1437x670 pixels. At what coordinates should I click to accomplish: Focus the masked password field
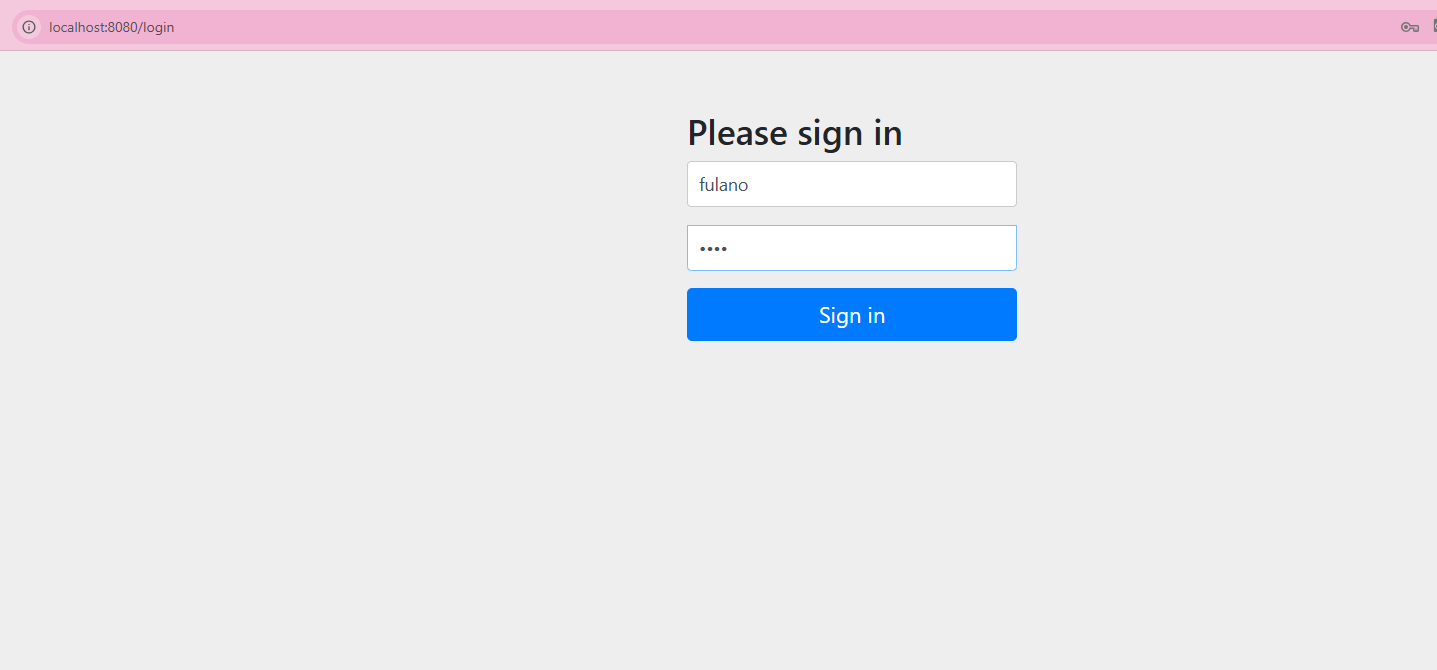pyautogui.click(x=852, y=248)
